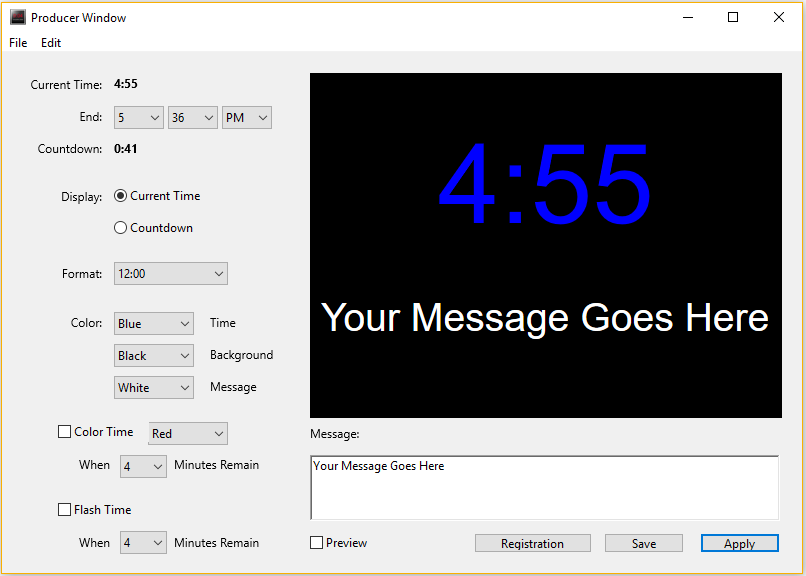The image size is (806, 576).
Task: Open the White message color dropdown
Action: coord(153,387)
